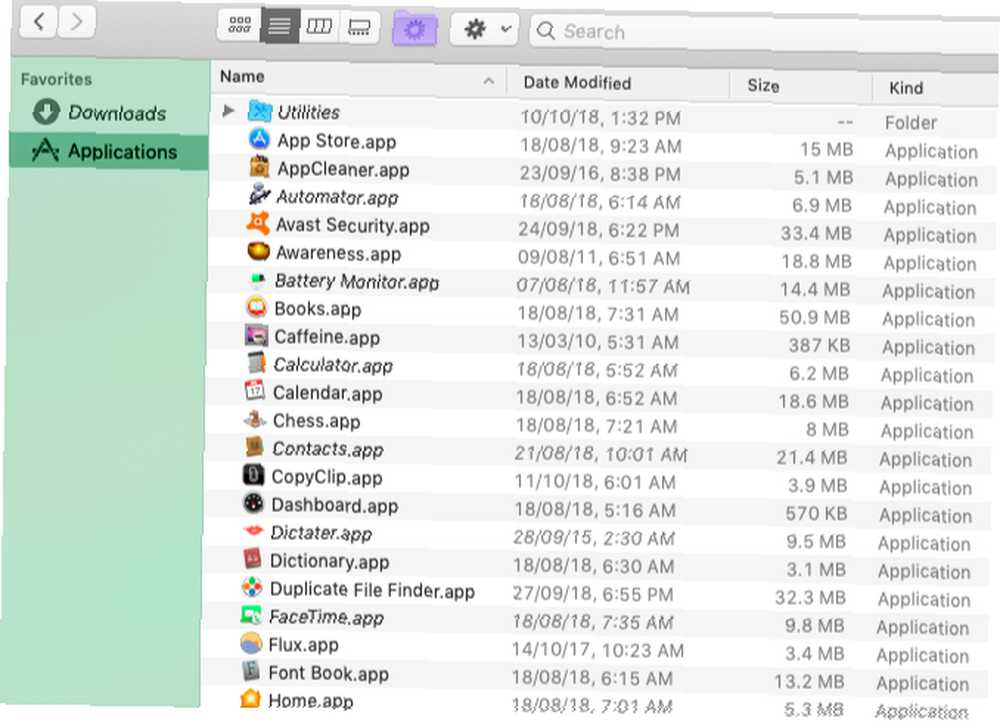Select the Dictionary.app icon
Image resolution: width=1000 pixels, height=724 pixels.
pyautogui.click(x=253, y=559)
